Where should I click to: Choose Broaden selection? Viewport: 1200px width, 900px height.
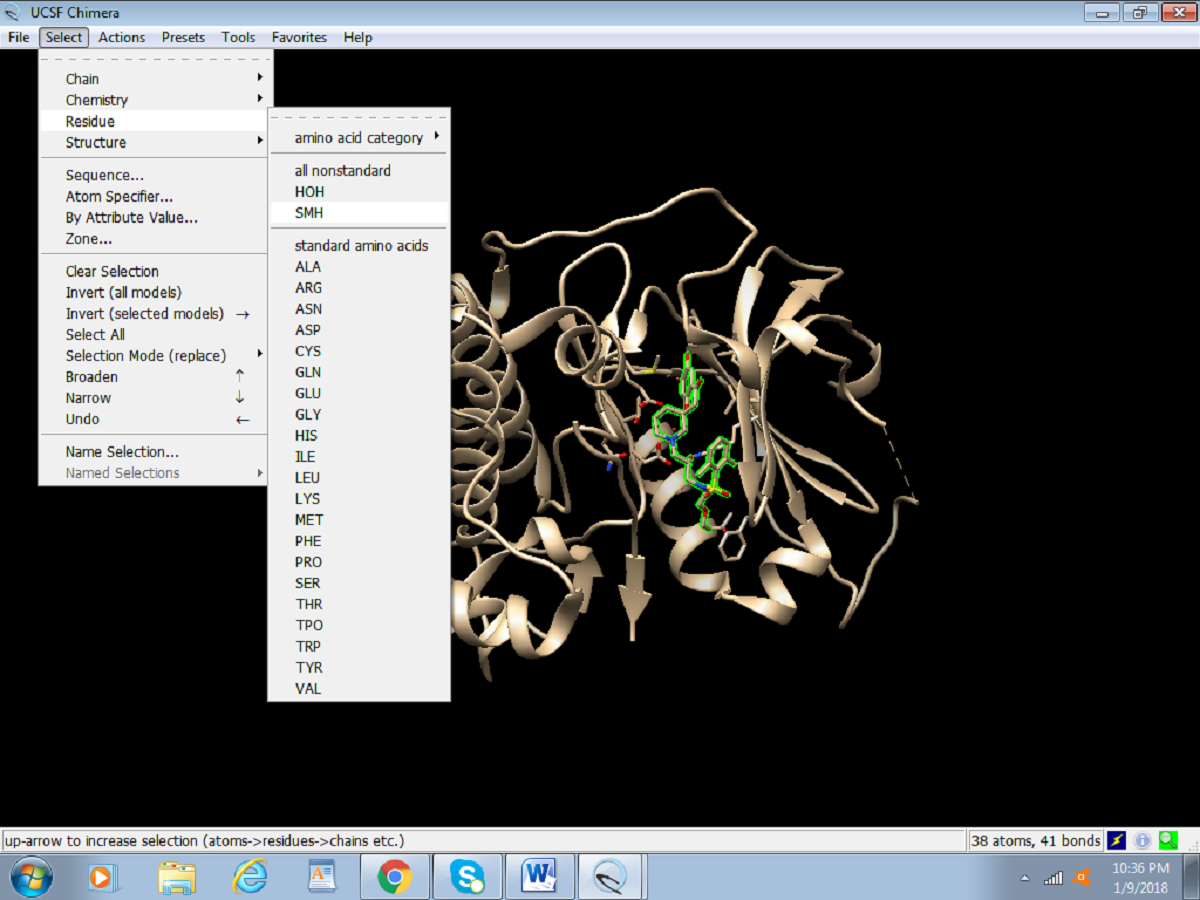[x=155, y=377]
